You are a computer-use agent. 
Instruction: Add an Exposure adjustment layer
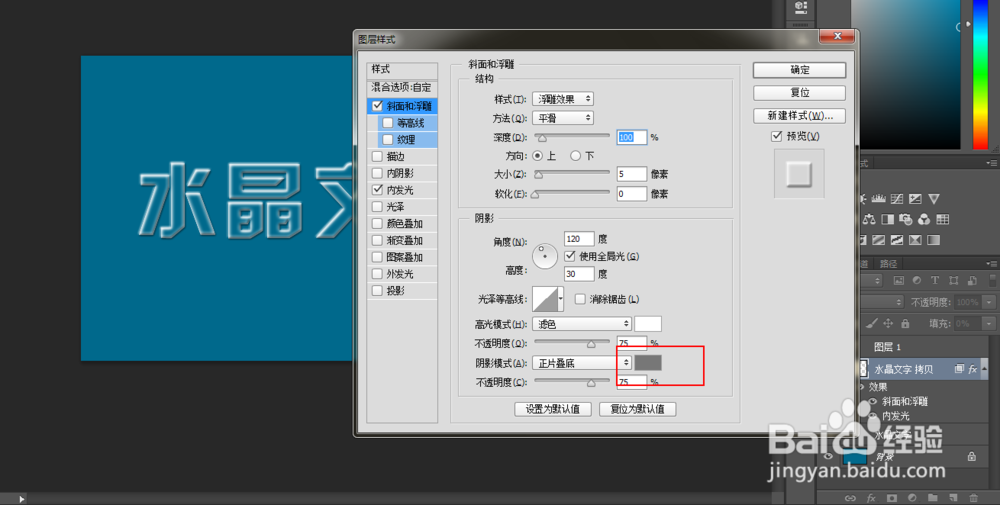(x=915, y=199)
